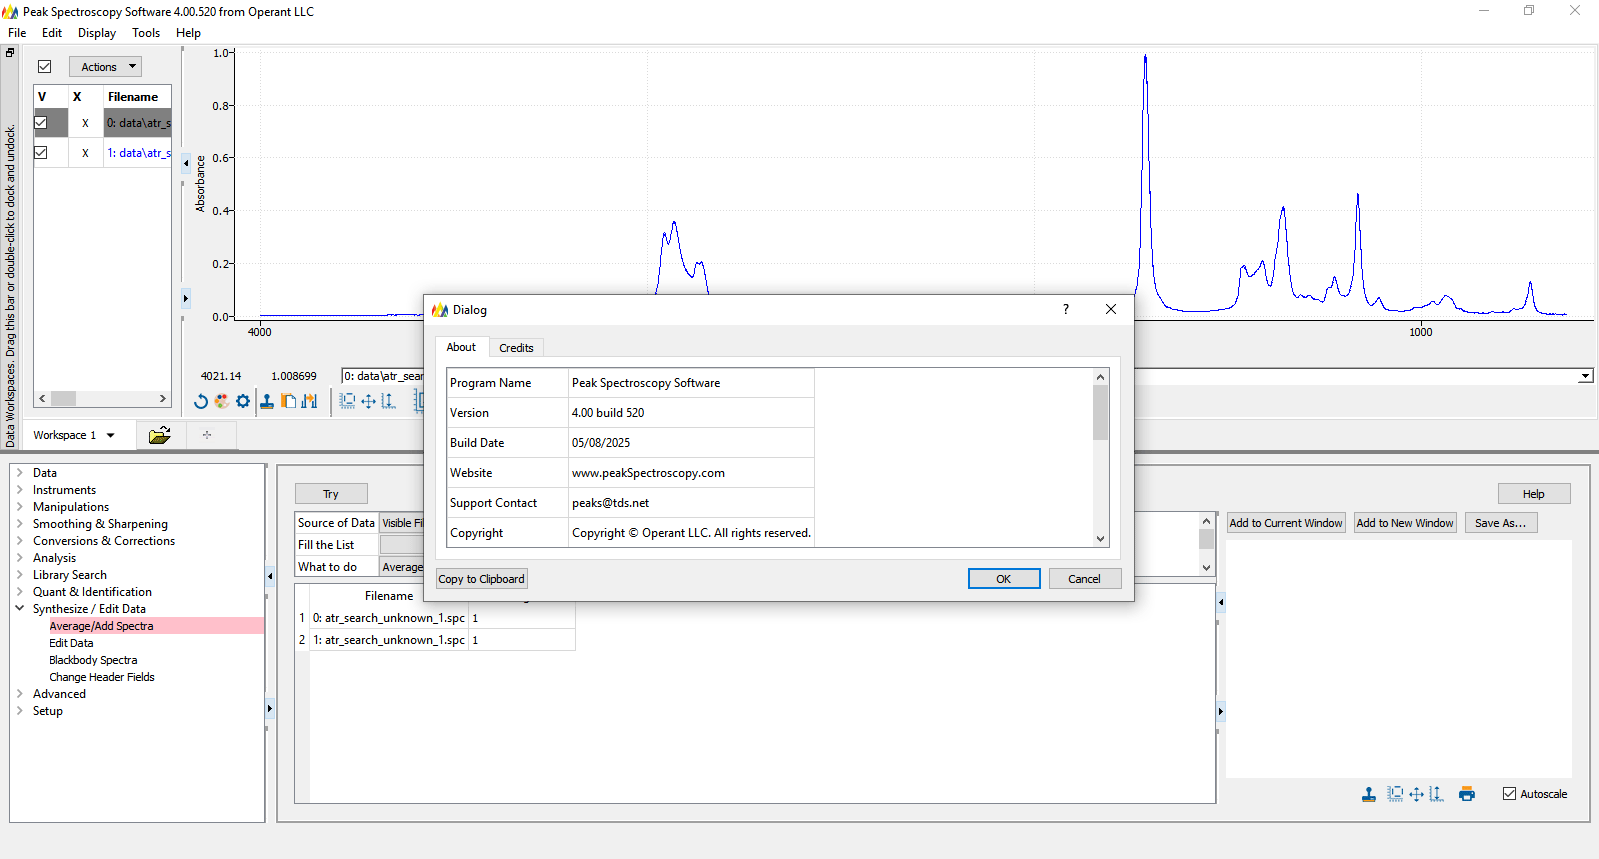
Task: Open the File menu
Action: (17, 33)
